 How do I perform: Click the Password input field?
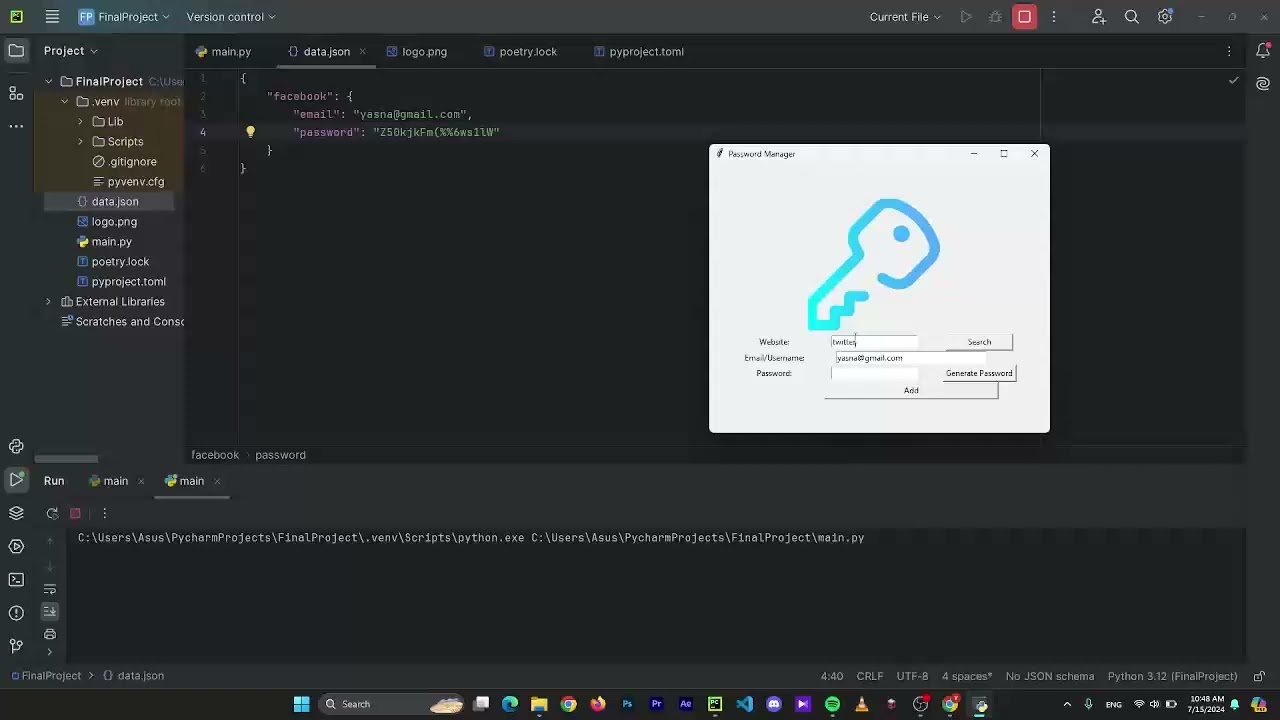(874, 373)
